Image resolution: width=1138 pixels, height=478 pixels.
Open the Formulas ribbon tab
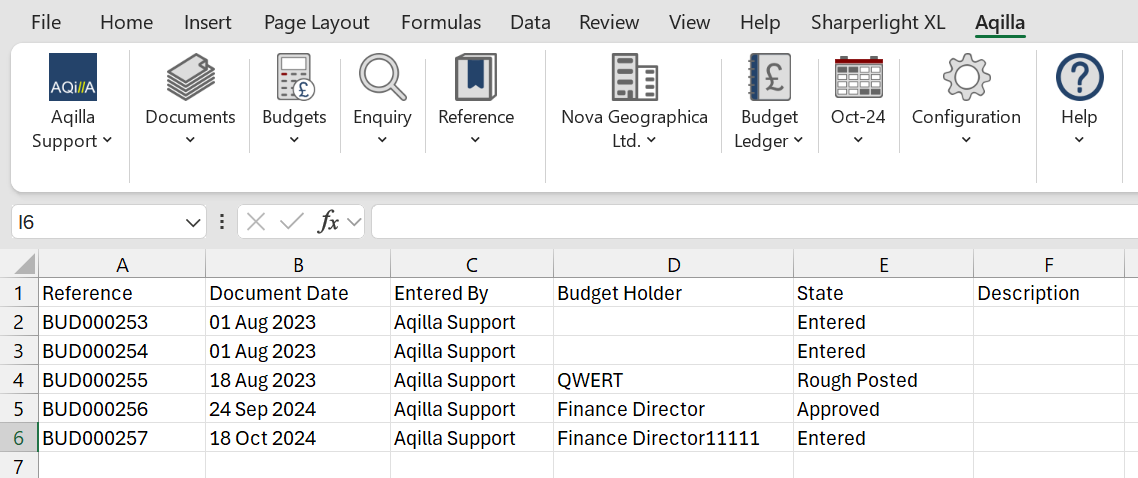tap(440, 22)
